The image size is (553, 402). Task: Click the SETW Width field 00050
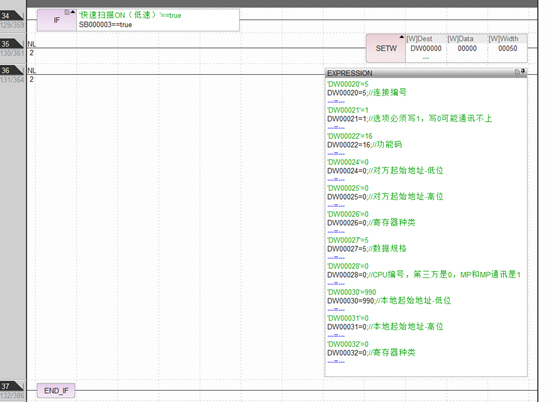(x=508, y=48)
